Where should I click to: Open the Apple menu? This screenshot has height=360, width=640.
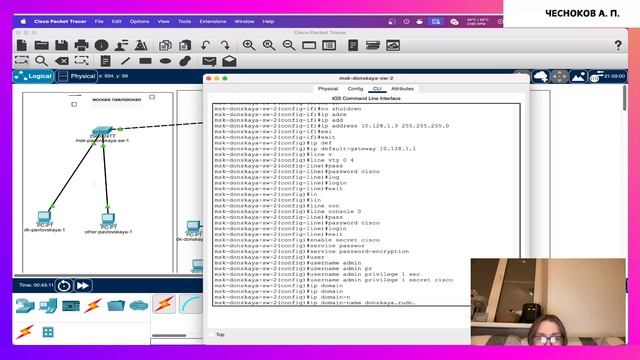tap(23, 21)
